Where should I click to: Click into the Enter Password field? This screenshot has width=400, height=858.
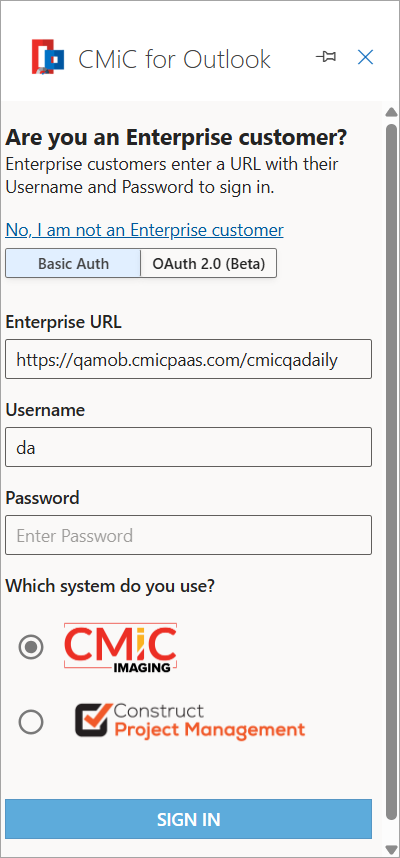188,535
